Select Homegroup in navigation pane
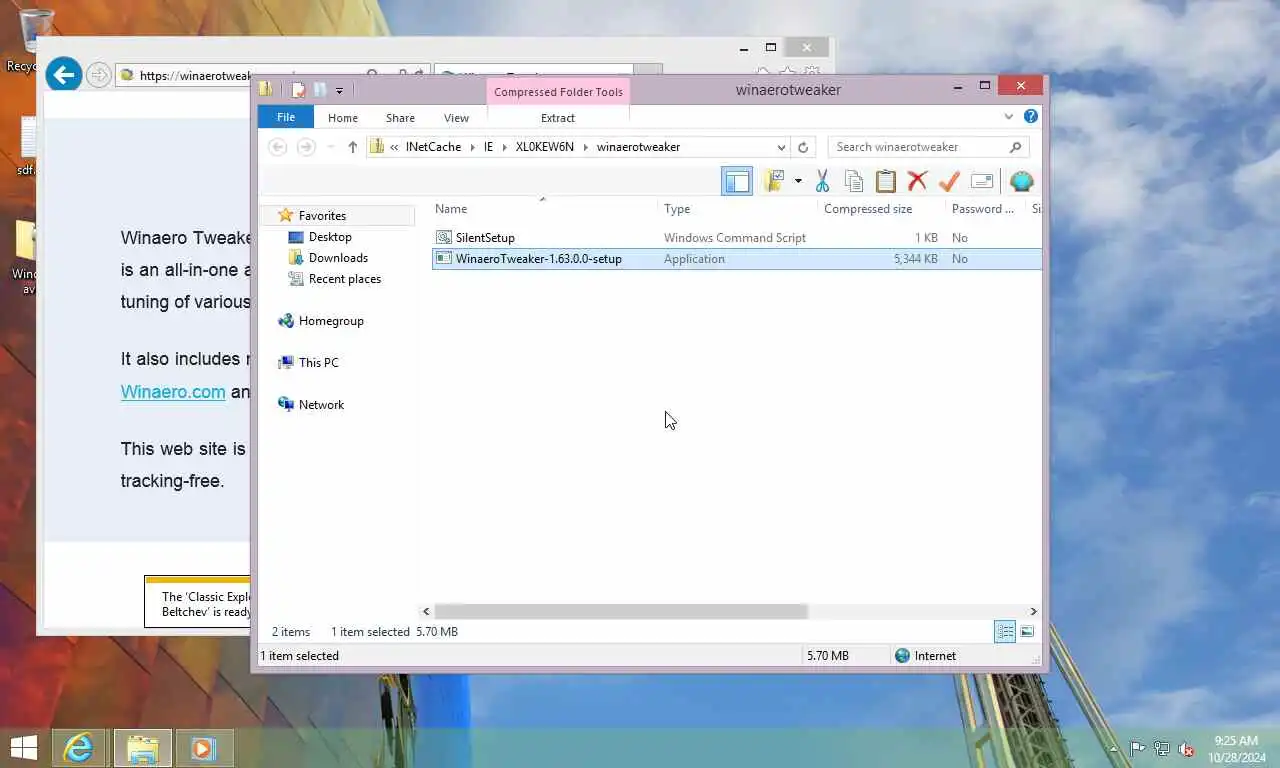1280x768 pixels. 331,321
